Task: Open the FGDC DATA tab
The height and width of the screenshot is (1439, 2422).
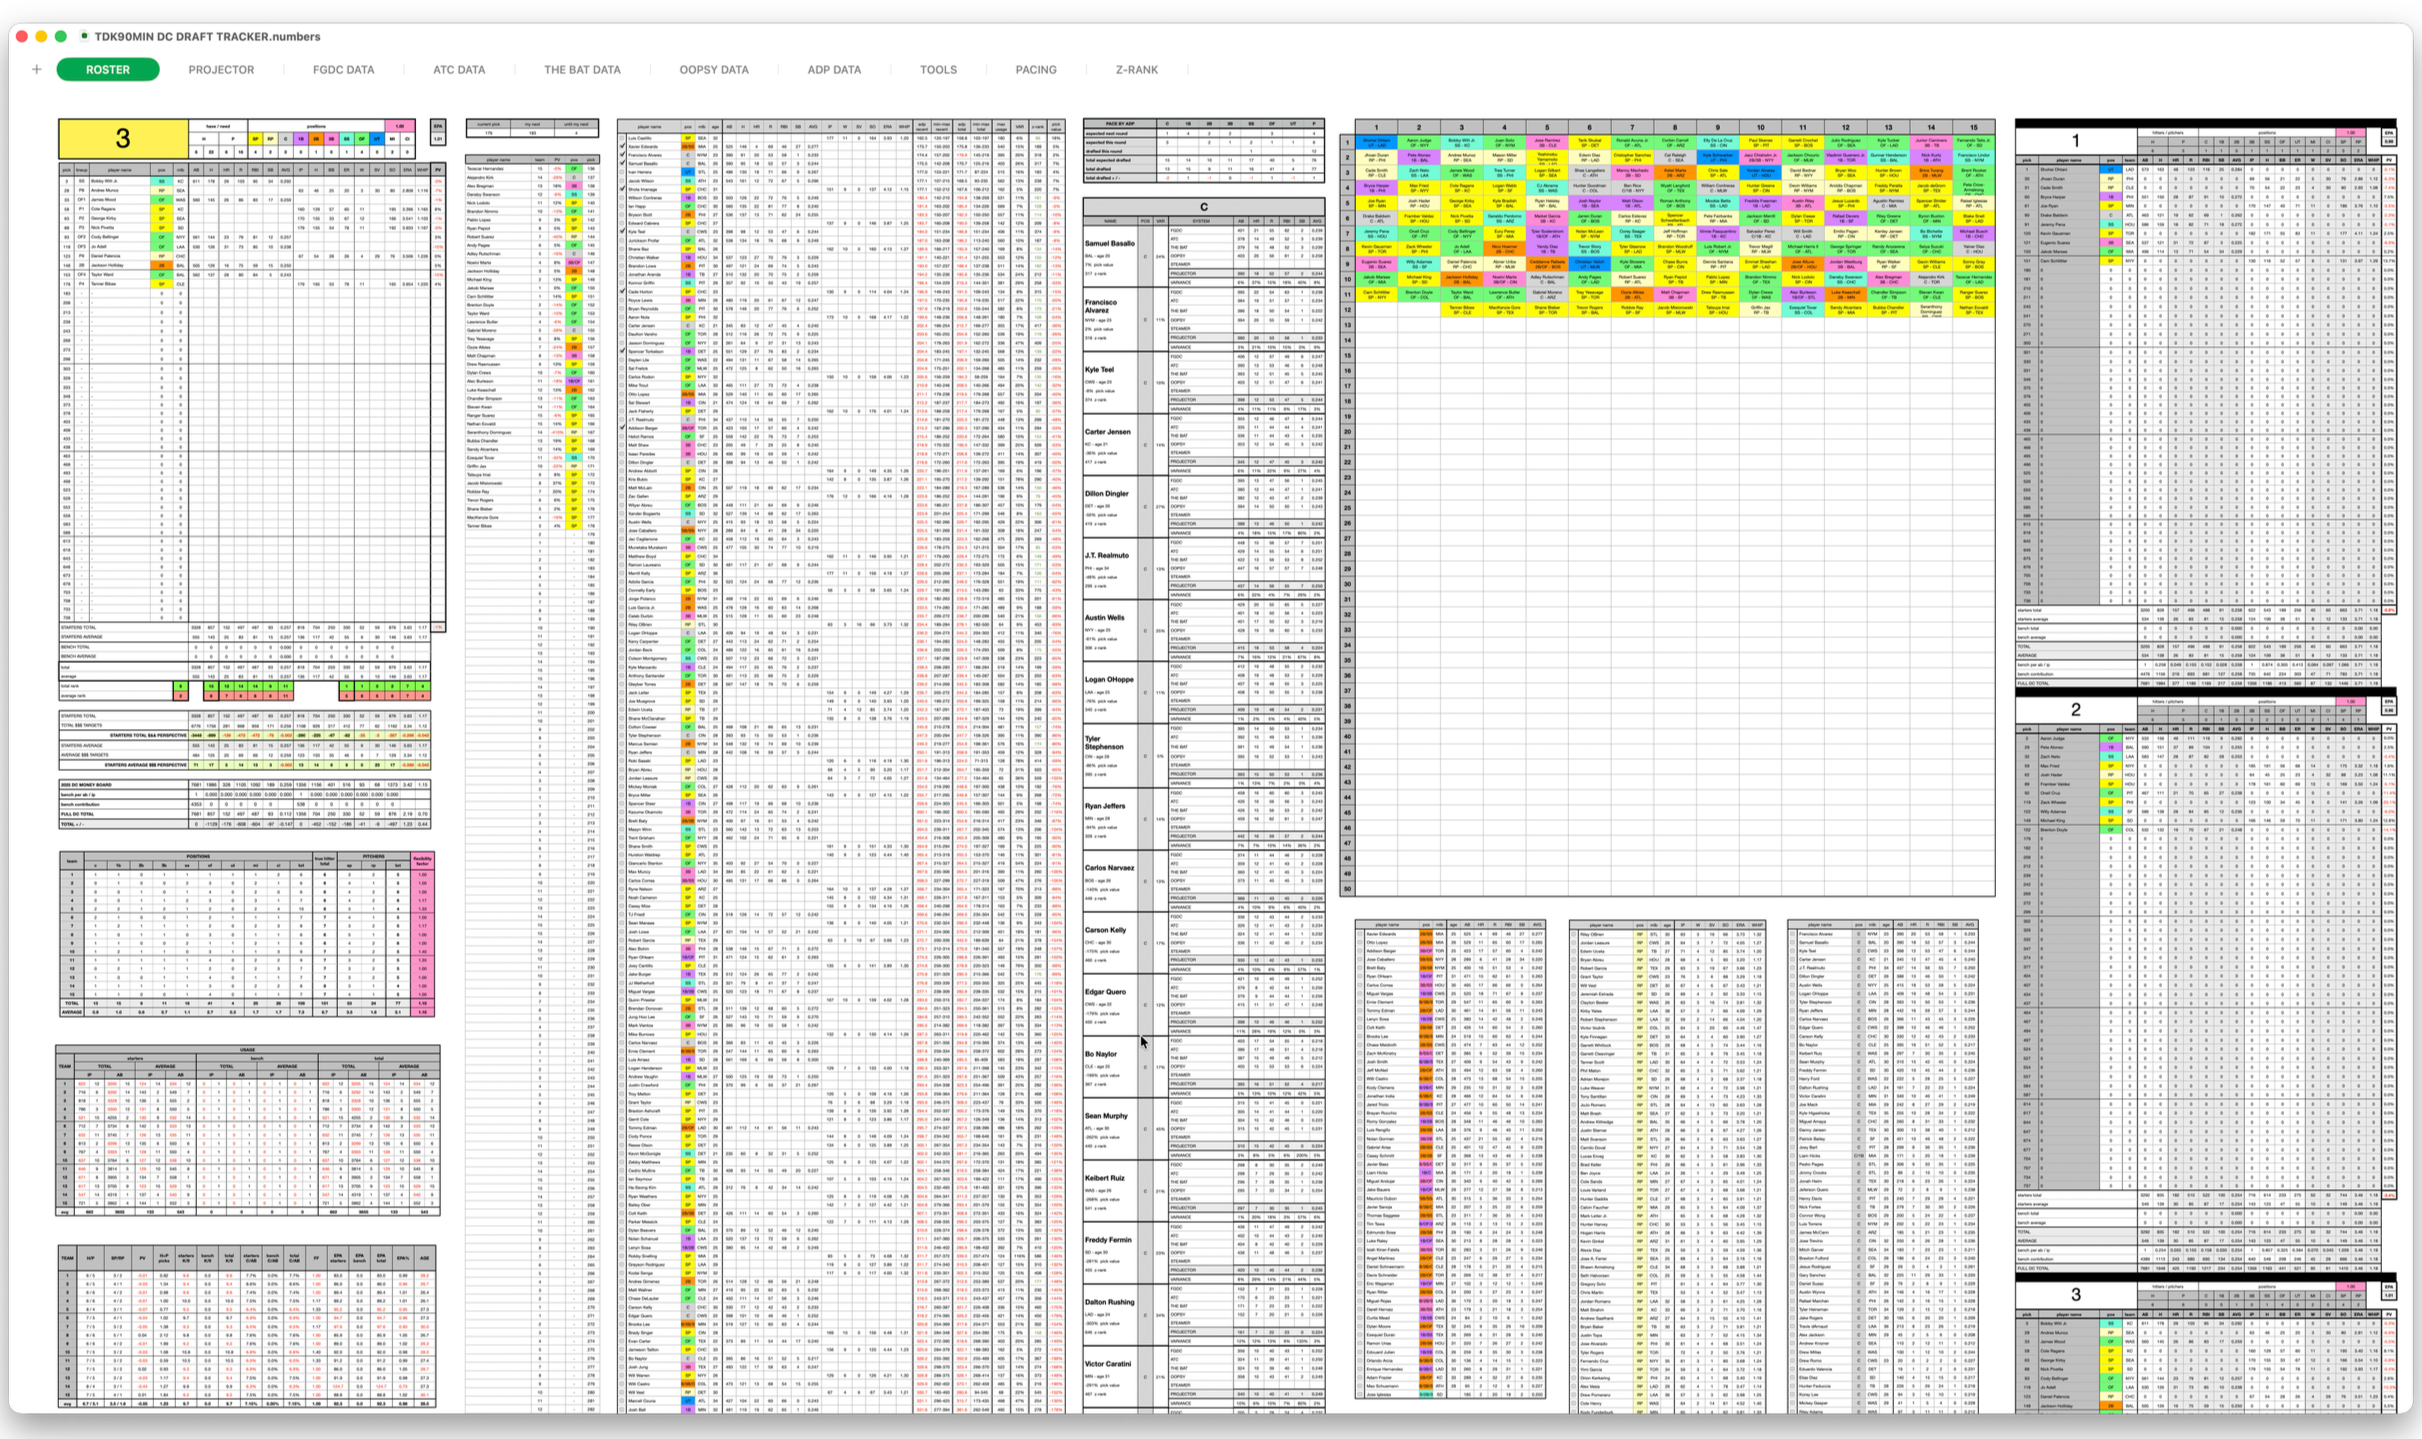Action: tap(343, 70)
